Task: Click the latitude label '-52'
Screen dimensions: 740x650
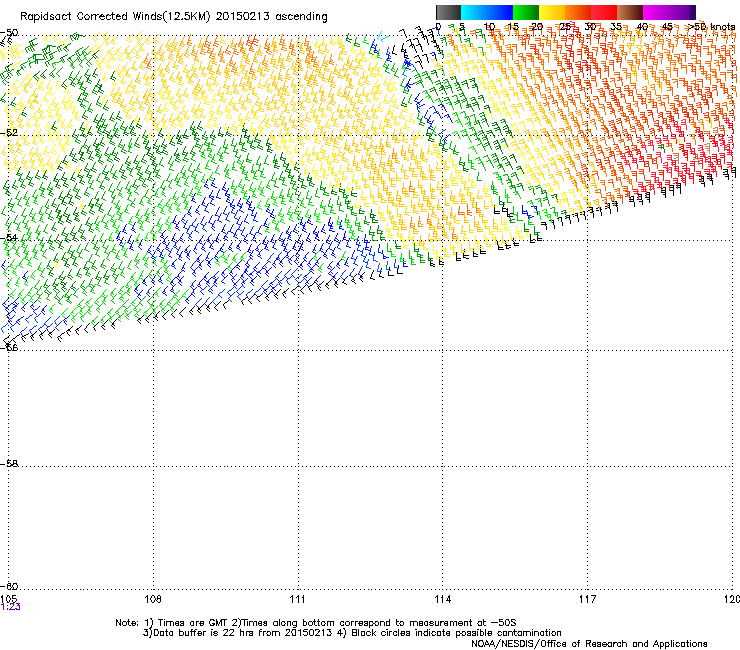Action: tap(9, 133)
